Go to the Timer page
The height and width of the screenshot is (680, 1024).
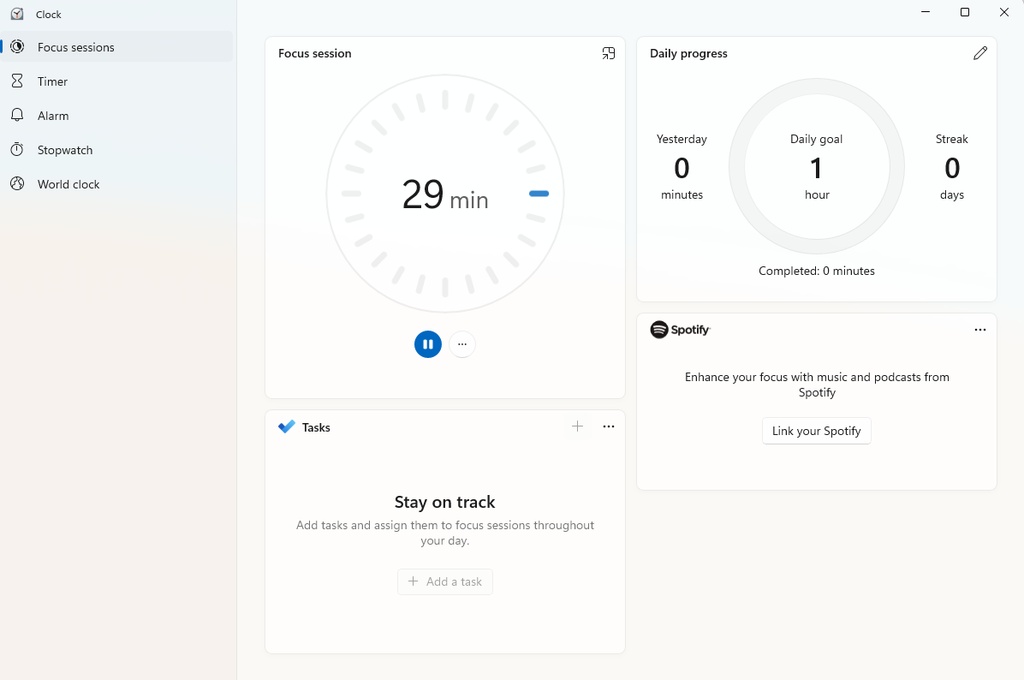pos(118,81)
